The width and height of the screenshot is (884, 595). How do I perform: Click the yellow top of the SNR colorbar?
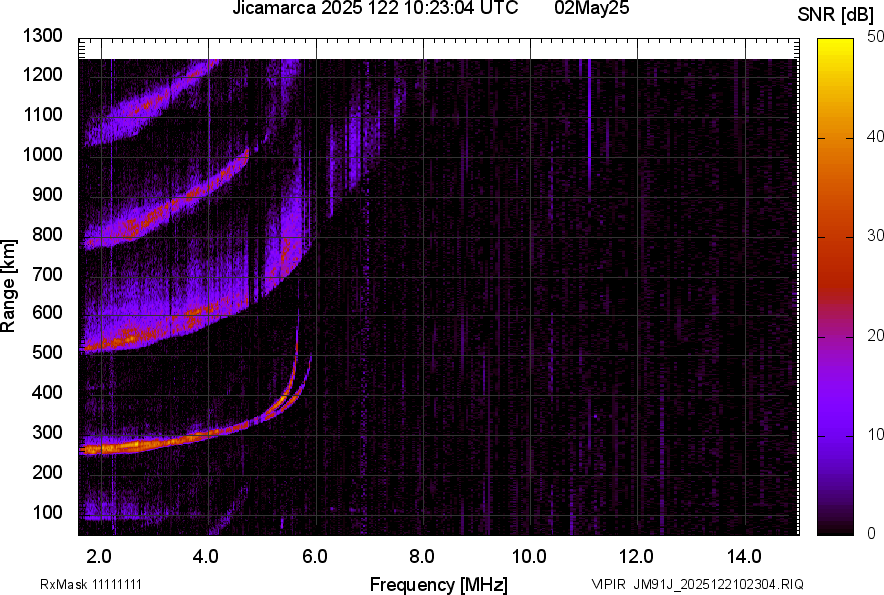(834, 45)
